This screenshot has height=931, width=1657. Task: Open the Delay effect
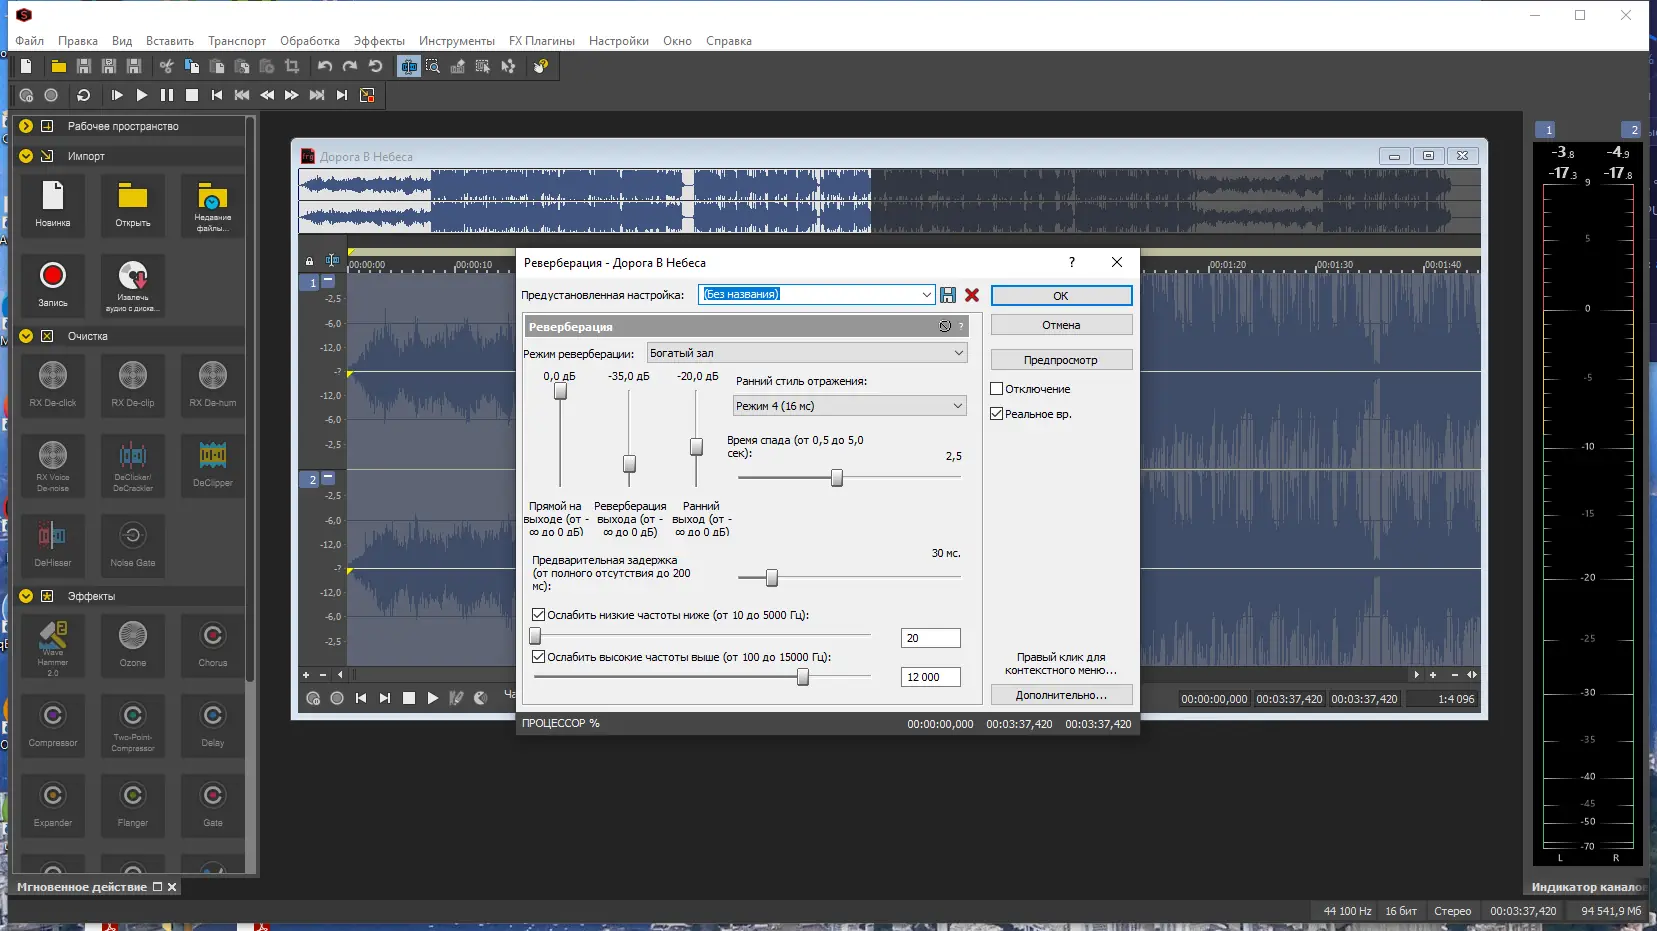(213, 725)
